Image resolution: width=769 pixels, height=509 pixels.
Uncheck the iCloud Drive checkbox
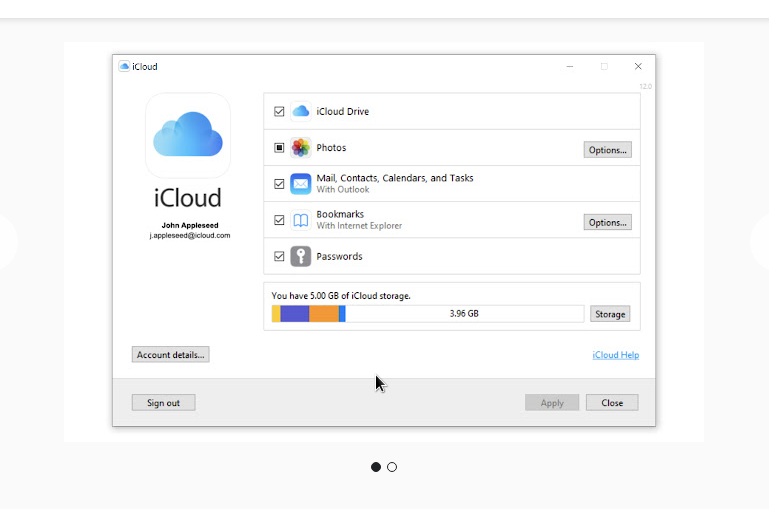point(279,111)
